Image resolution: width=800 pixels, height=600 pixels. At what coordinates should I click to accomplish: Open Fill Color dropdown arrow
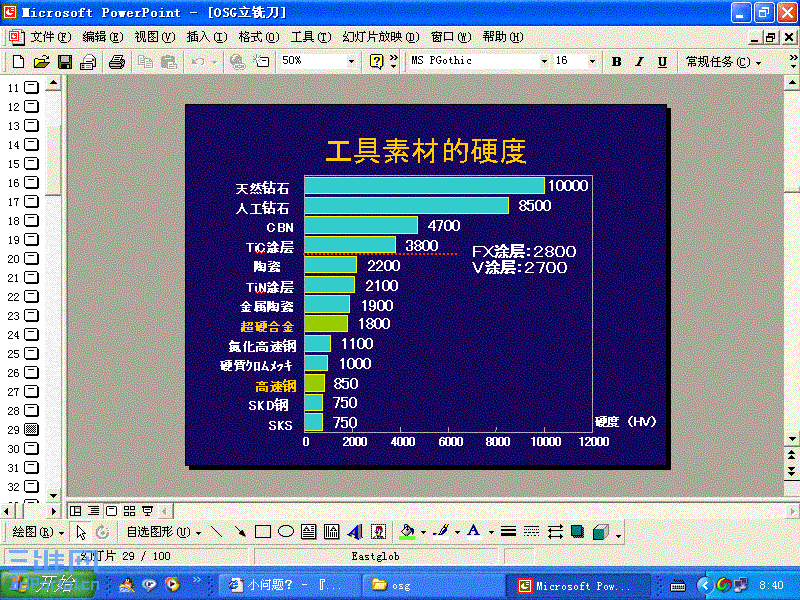[423, 532]
